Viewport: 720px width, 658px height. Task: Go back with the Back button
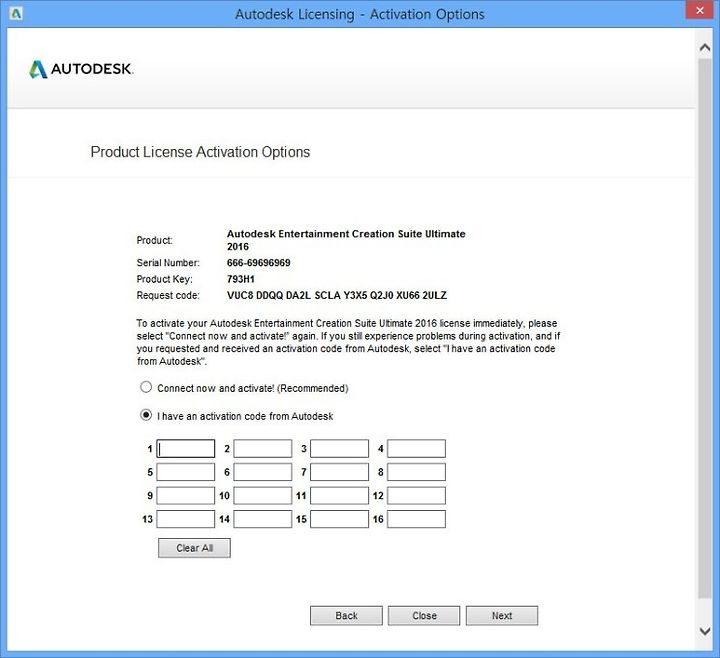(x=346, y=615)
